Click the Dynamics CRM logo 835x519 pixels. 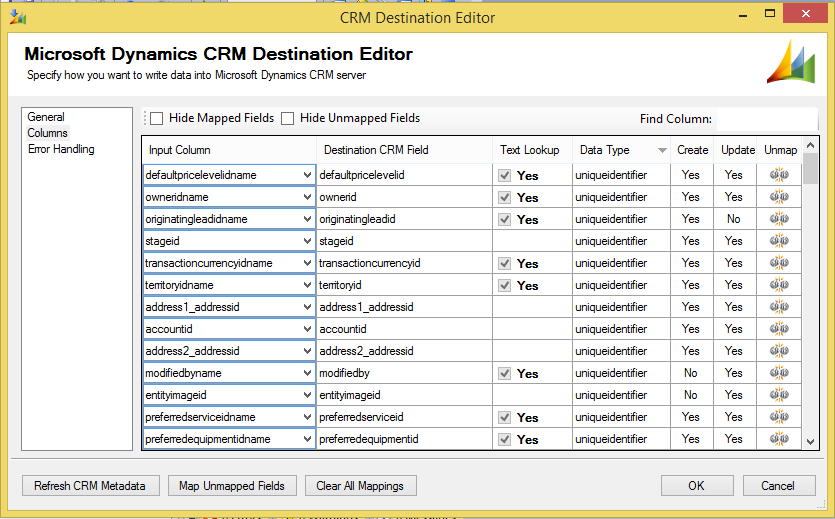tap(791, 61)
